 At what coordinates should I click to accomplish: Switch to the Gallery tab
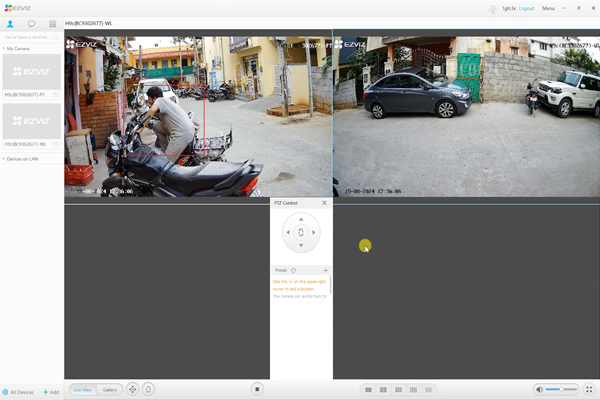(110, 389)
